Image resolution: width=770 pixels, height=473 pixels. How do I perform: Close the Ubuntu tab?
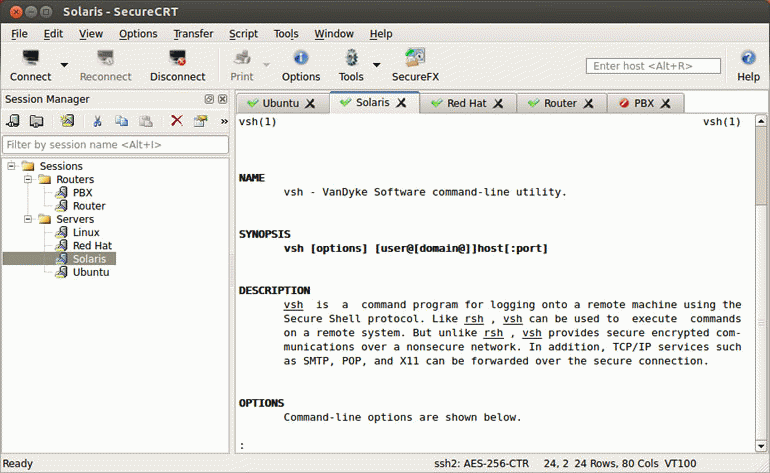coord(310,103)
